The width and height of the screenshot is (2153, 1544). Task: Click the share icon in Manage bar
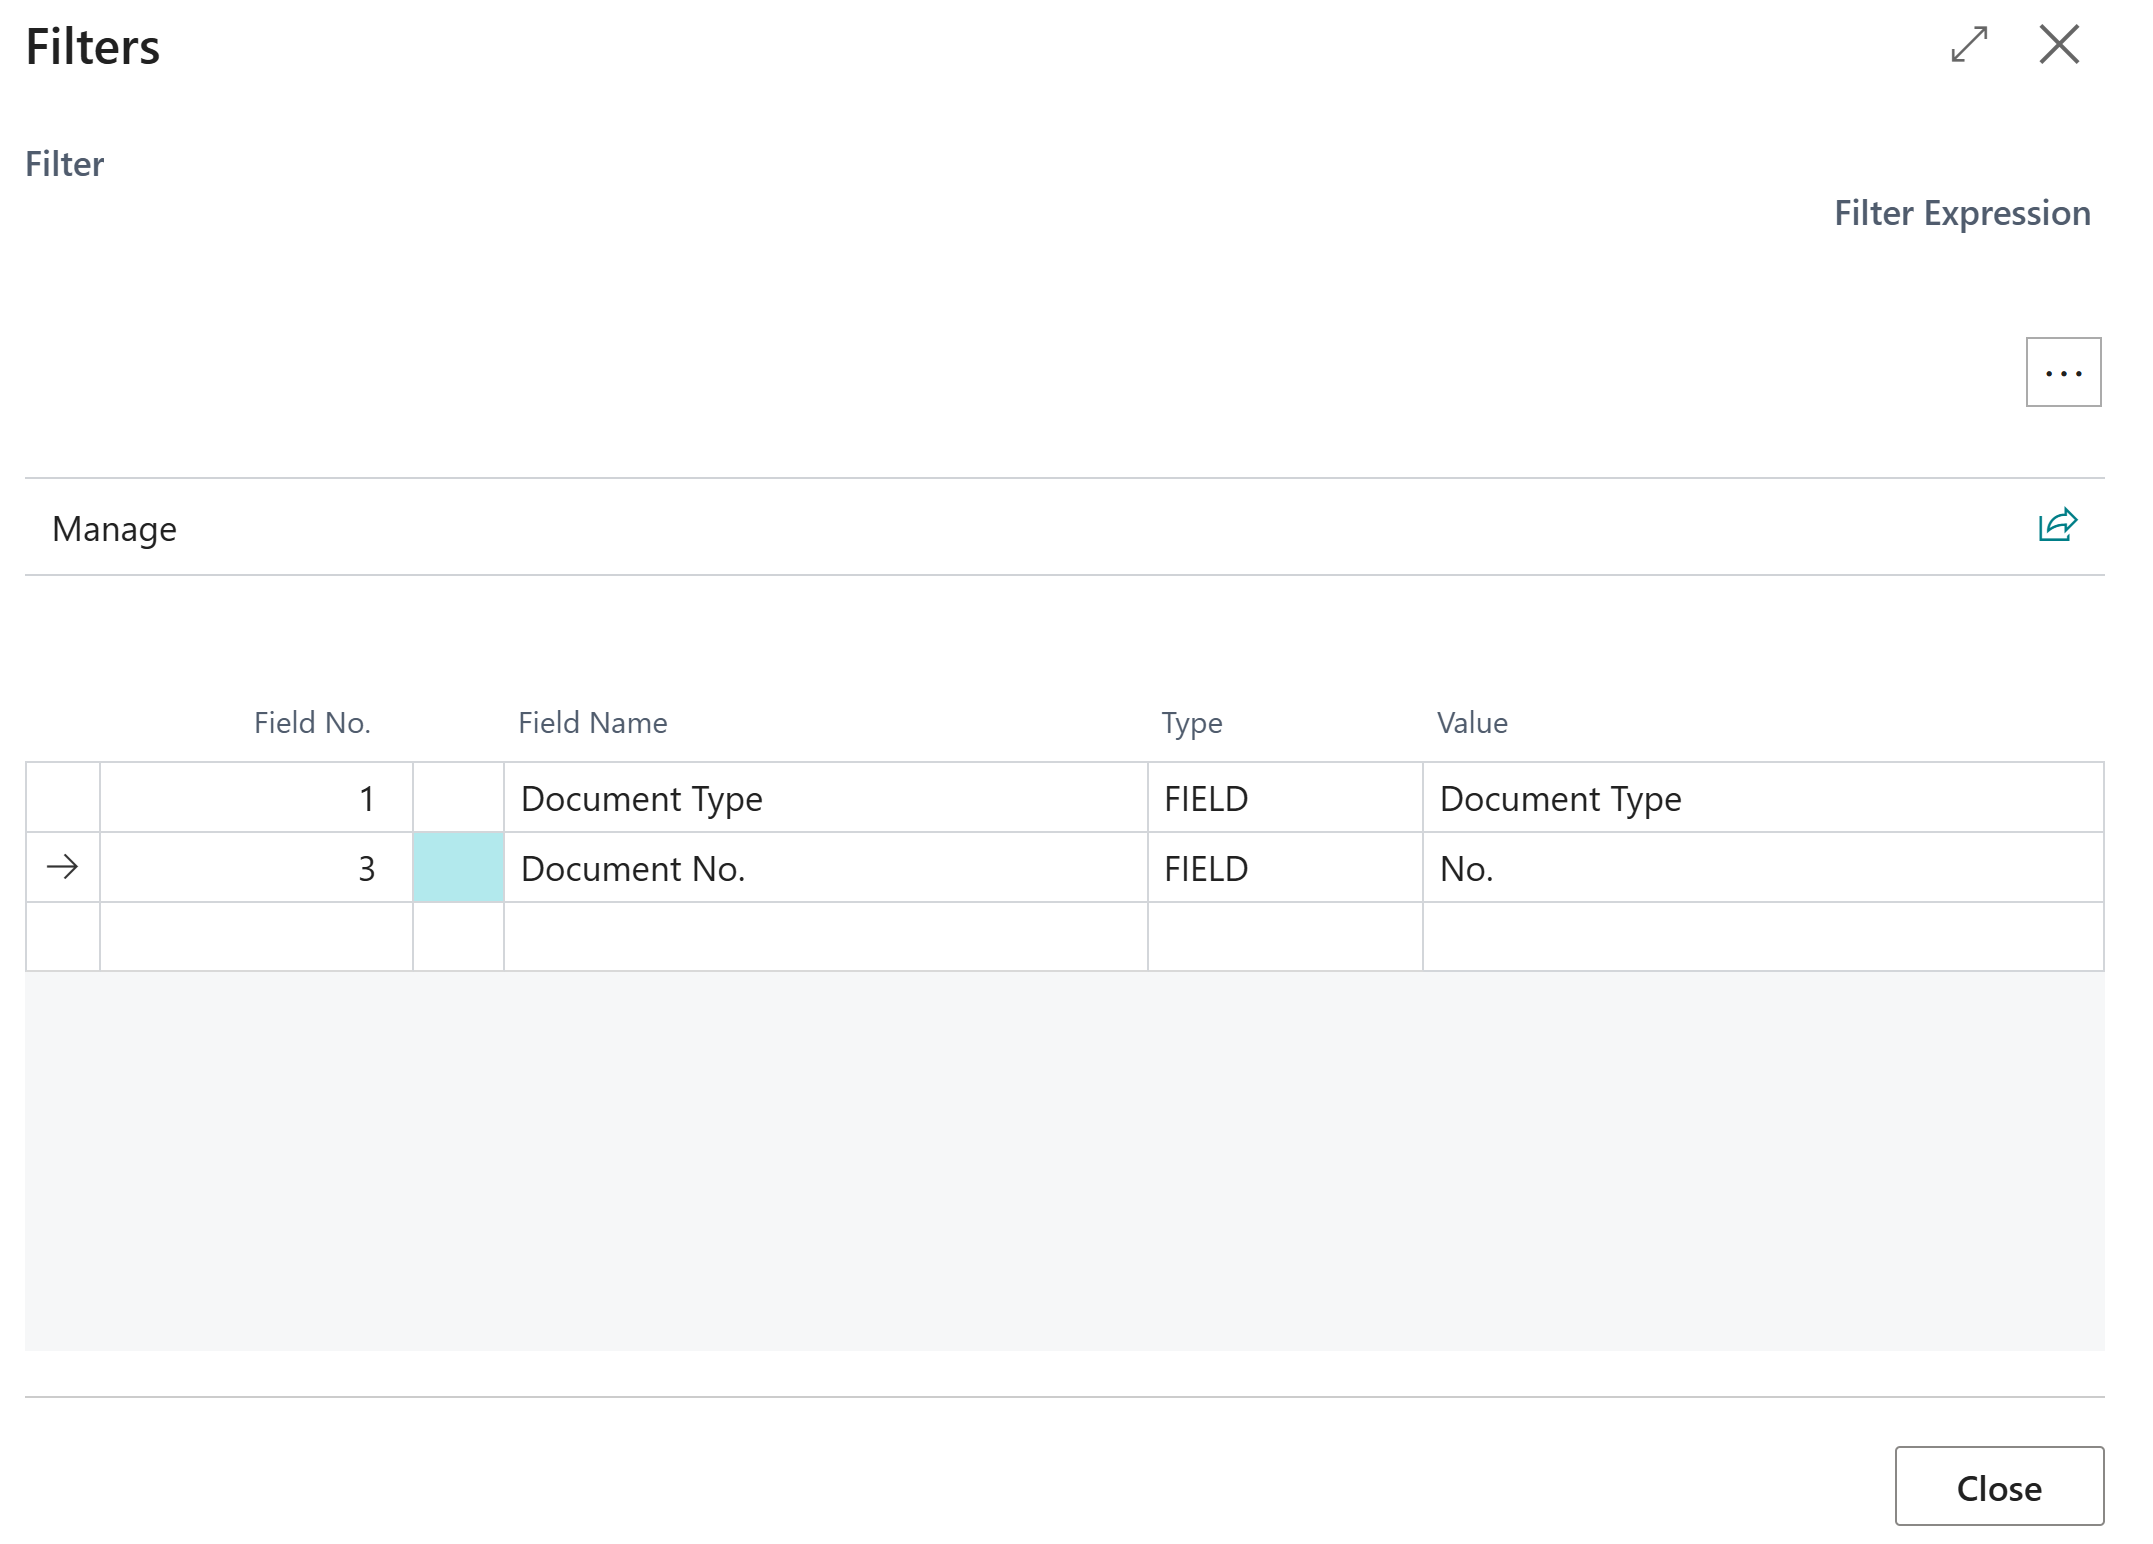(2057, 525)
